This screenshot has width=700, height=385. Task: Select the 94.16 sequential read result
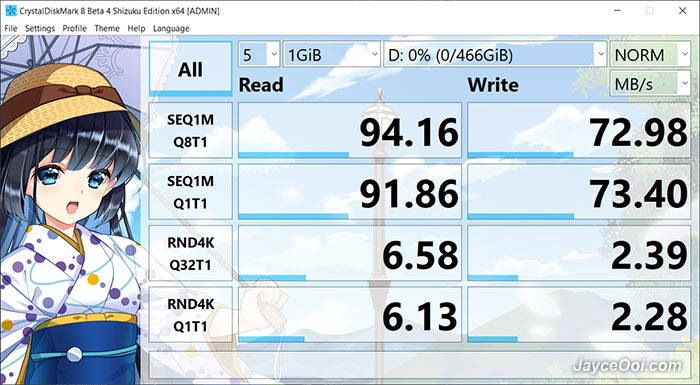[350, 130]
